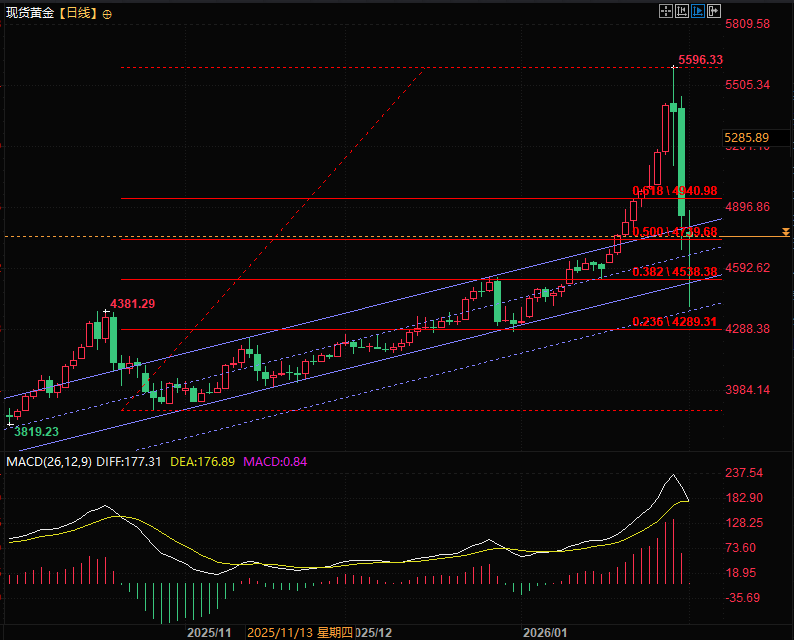Click the 4592.62 price axis value
Image resolution: width=794 pixels, height=640 pixels.
pyautogui.click(x=747, y=268)
